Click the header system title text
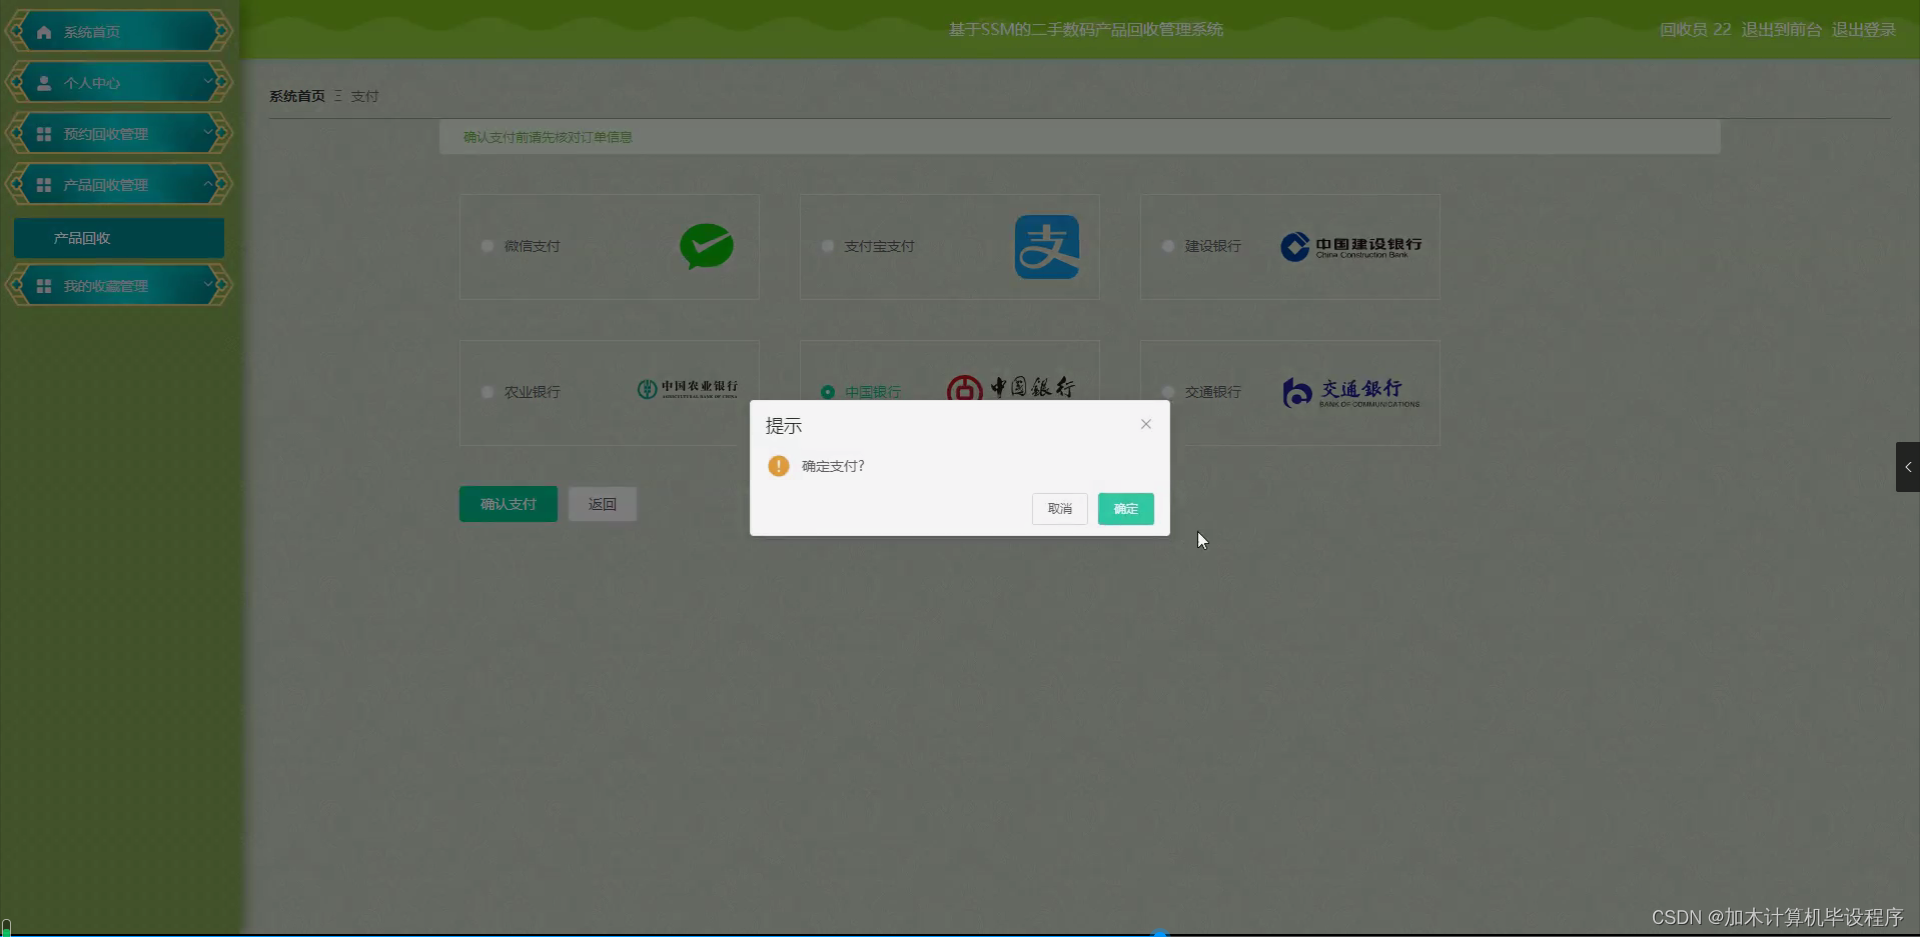The height and width of the screenshot is (937, 1920). pyautogui.click(x=1086, y=30)
